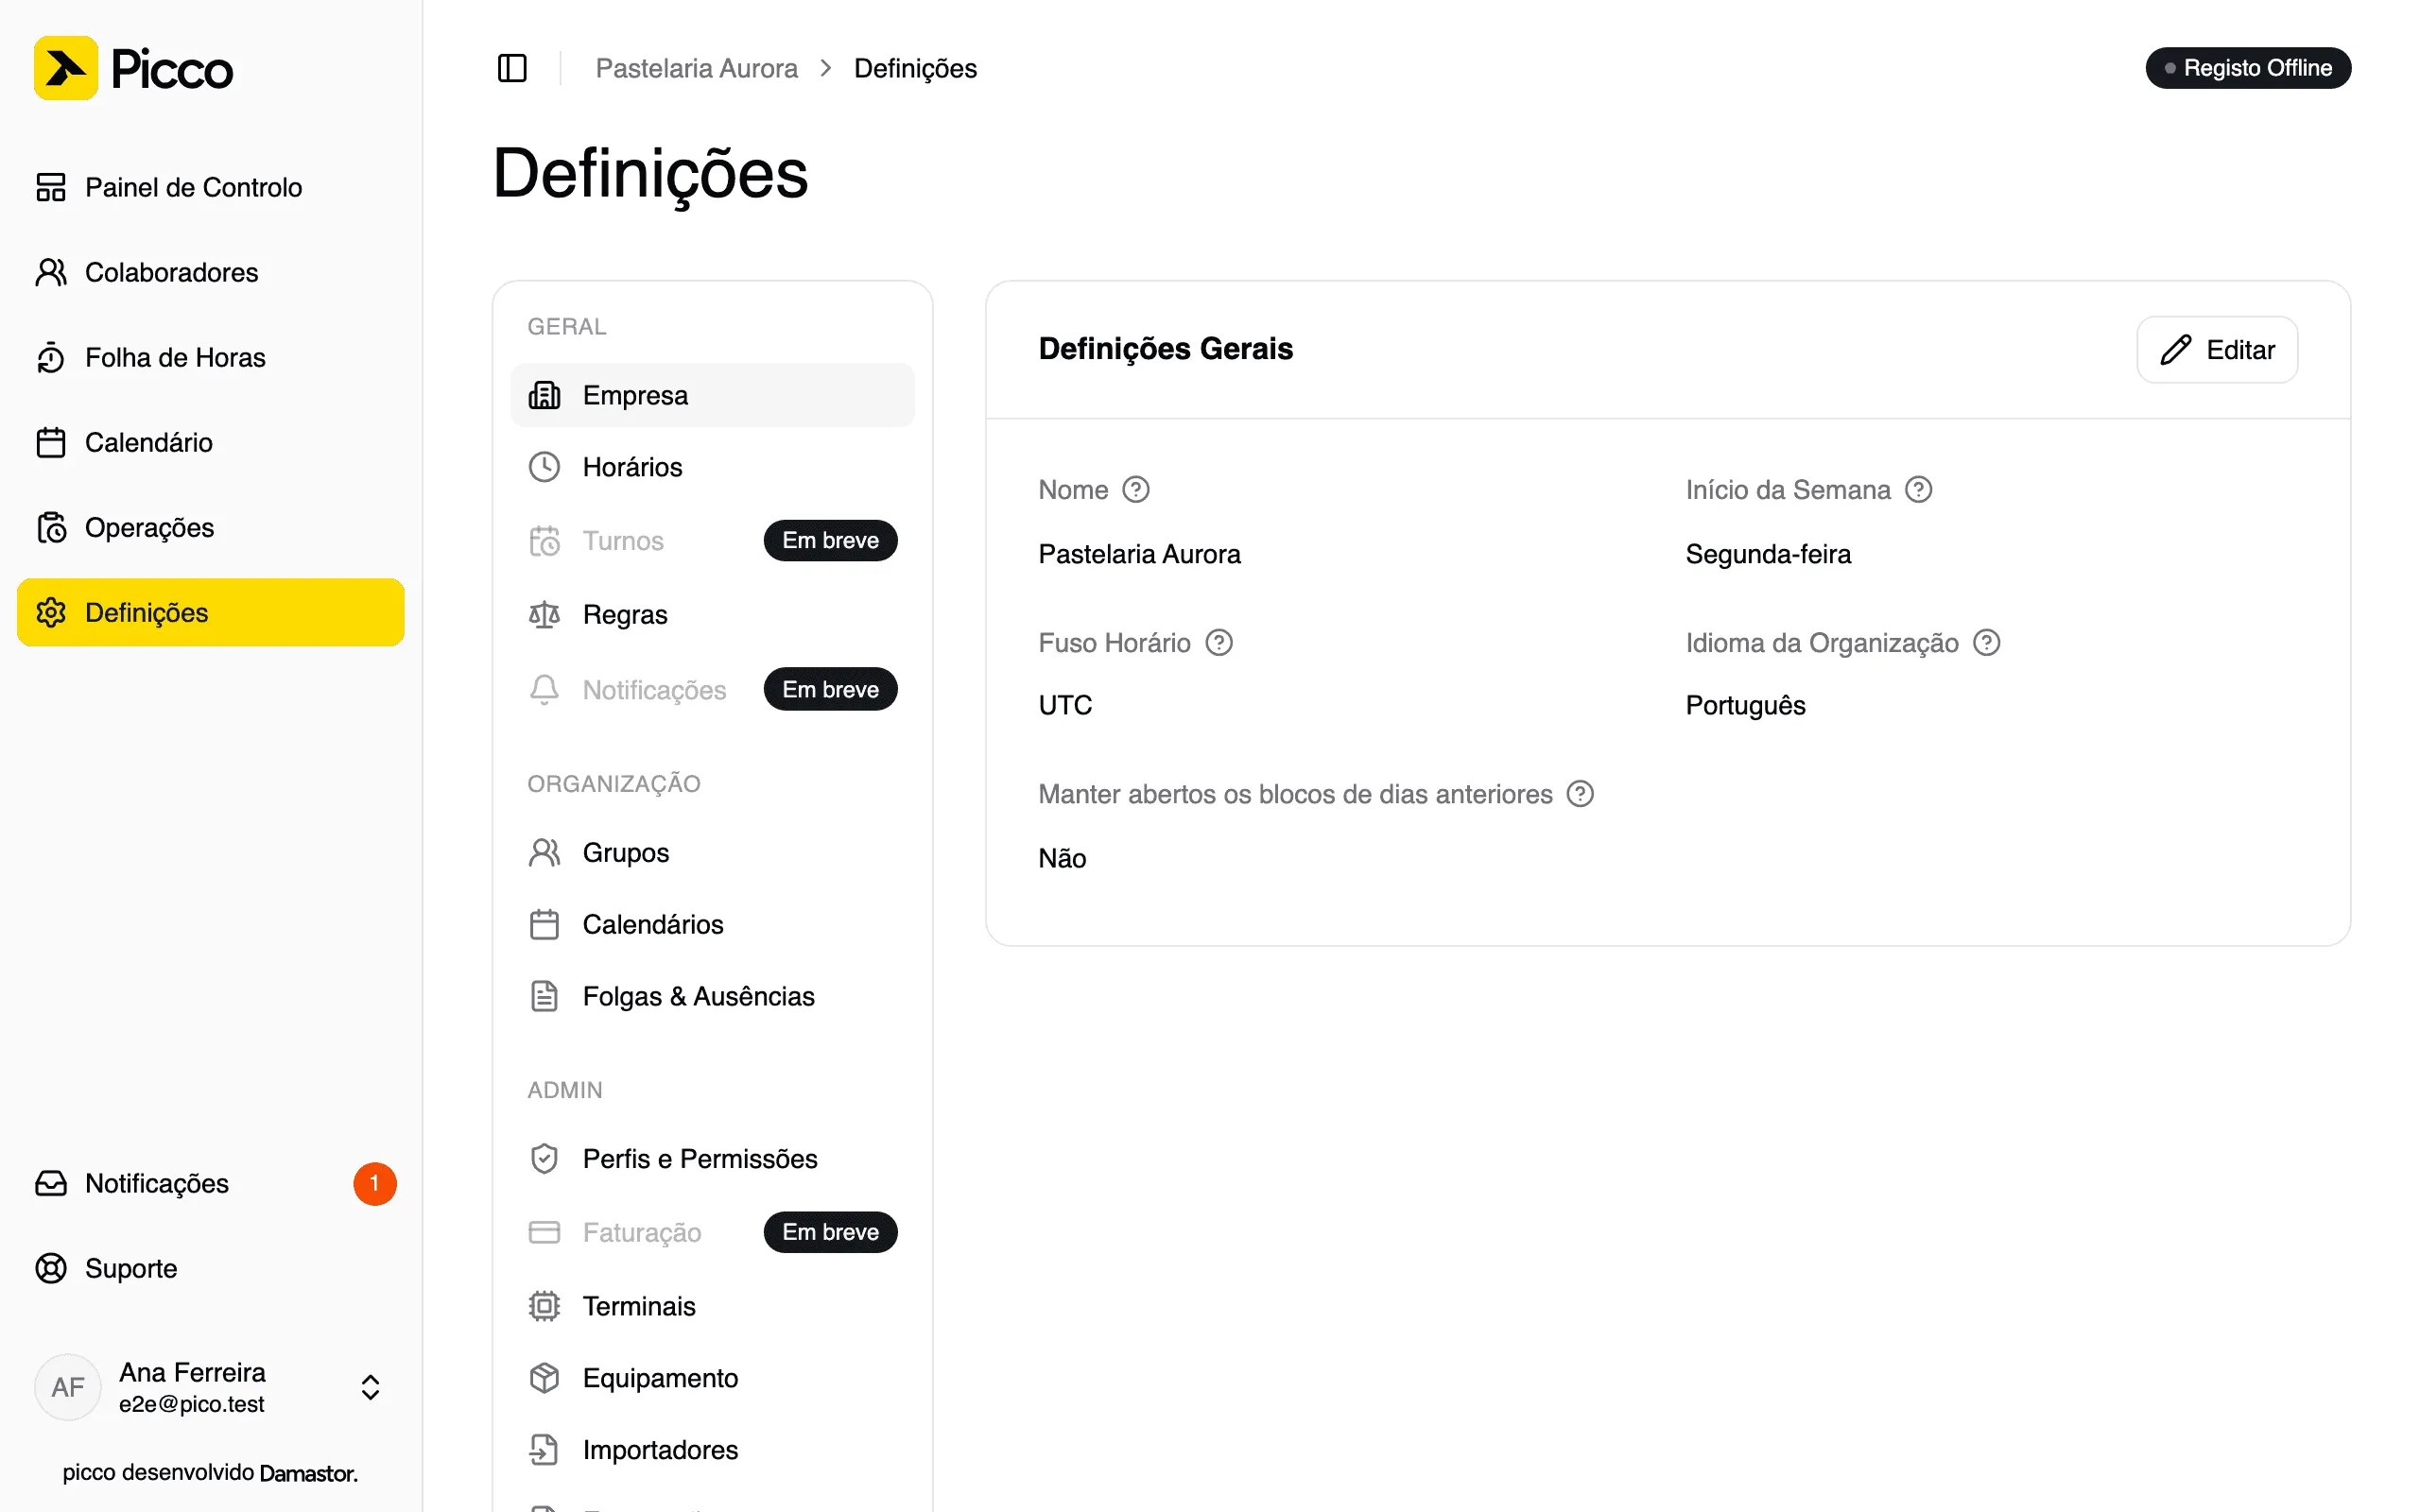Click the Picco logo icon

tap(66, 68)
